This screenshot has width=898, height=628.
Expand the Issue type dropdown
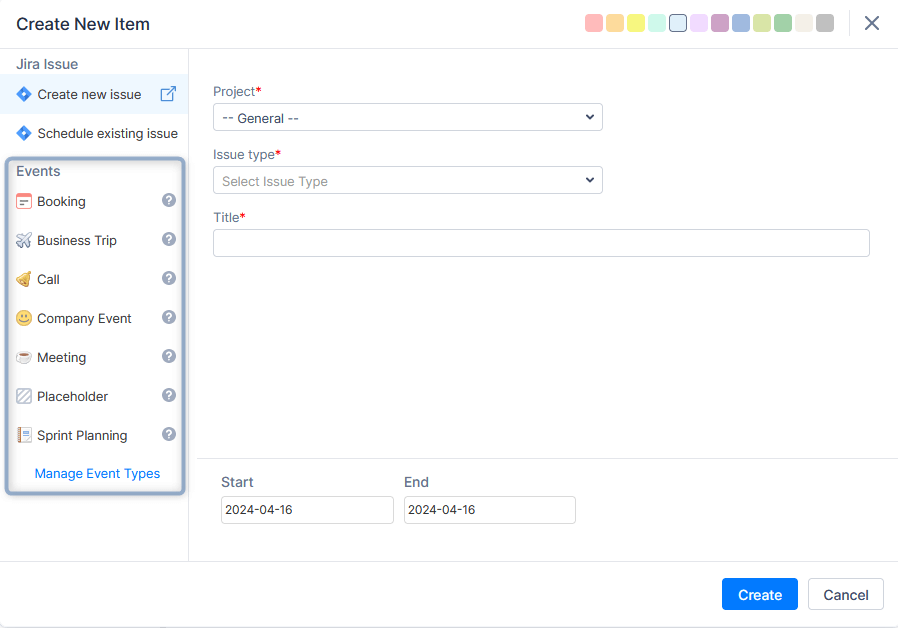[407, 181]
